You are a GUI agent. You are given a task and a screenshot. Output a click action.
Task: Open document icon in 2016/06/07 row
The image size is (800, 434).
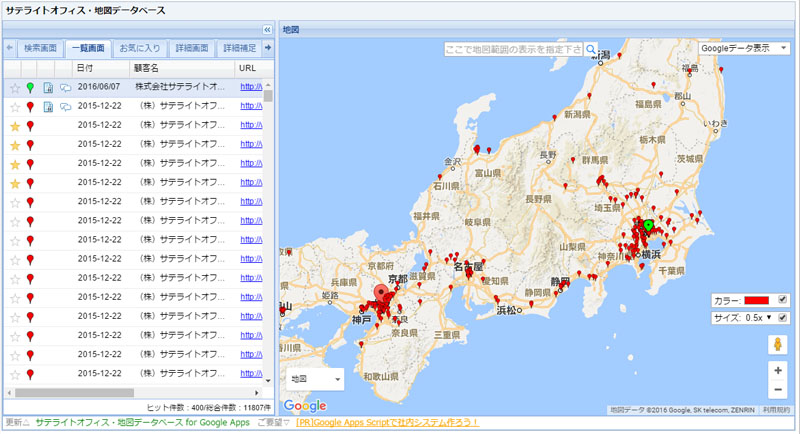(x=48, y=88)
